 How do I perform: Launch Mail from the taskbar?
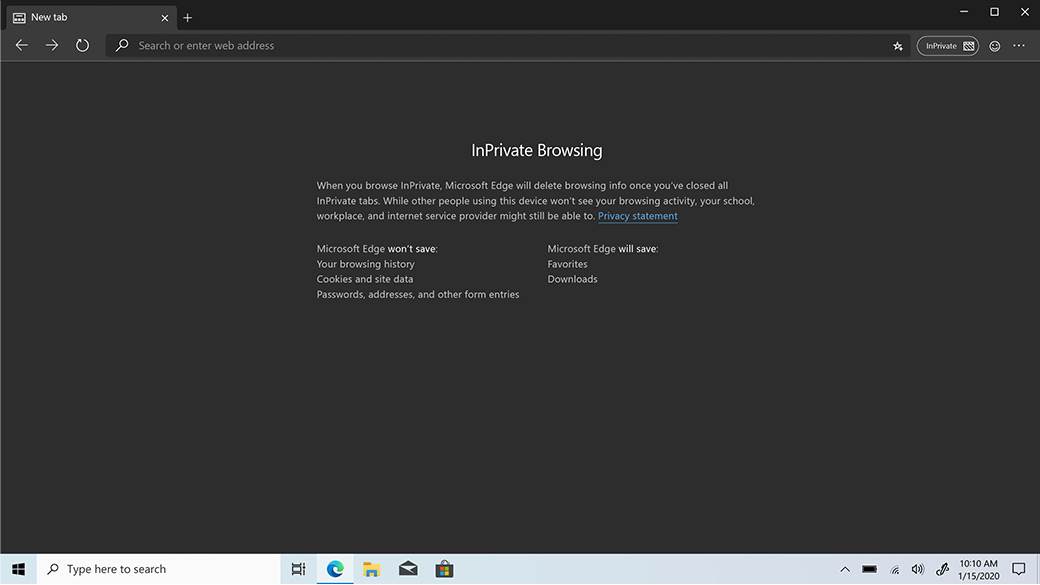point(407,568)
